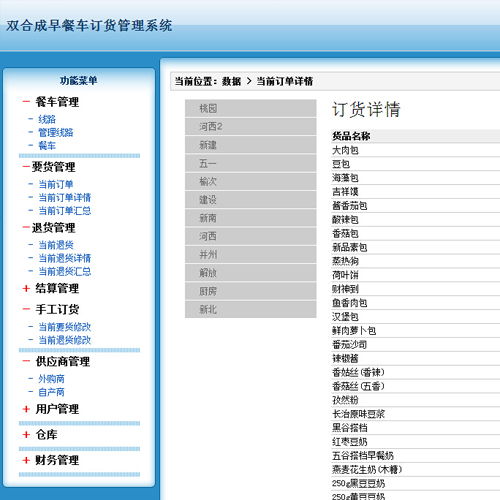This screenshot has height=500, width=500.
Task: Click the 汉堡包 row
Action: (416, 317)
